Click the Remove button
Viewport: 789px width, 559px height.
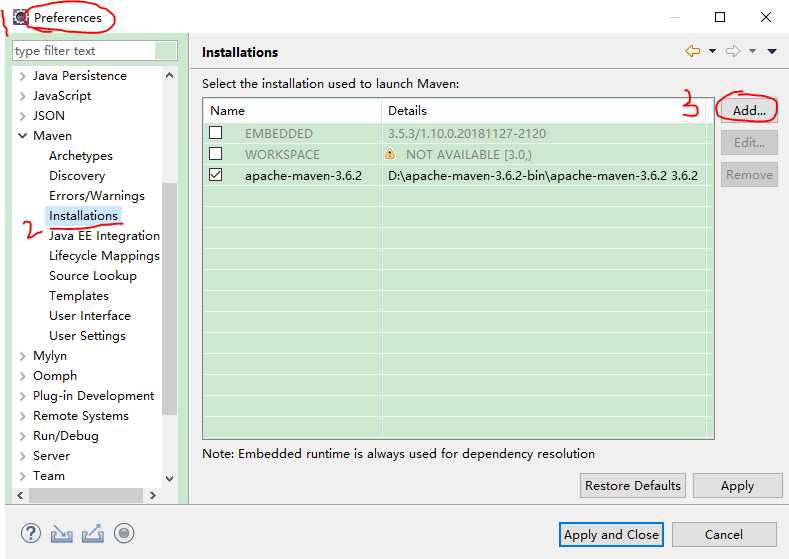tap(749, 175)
